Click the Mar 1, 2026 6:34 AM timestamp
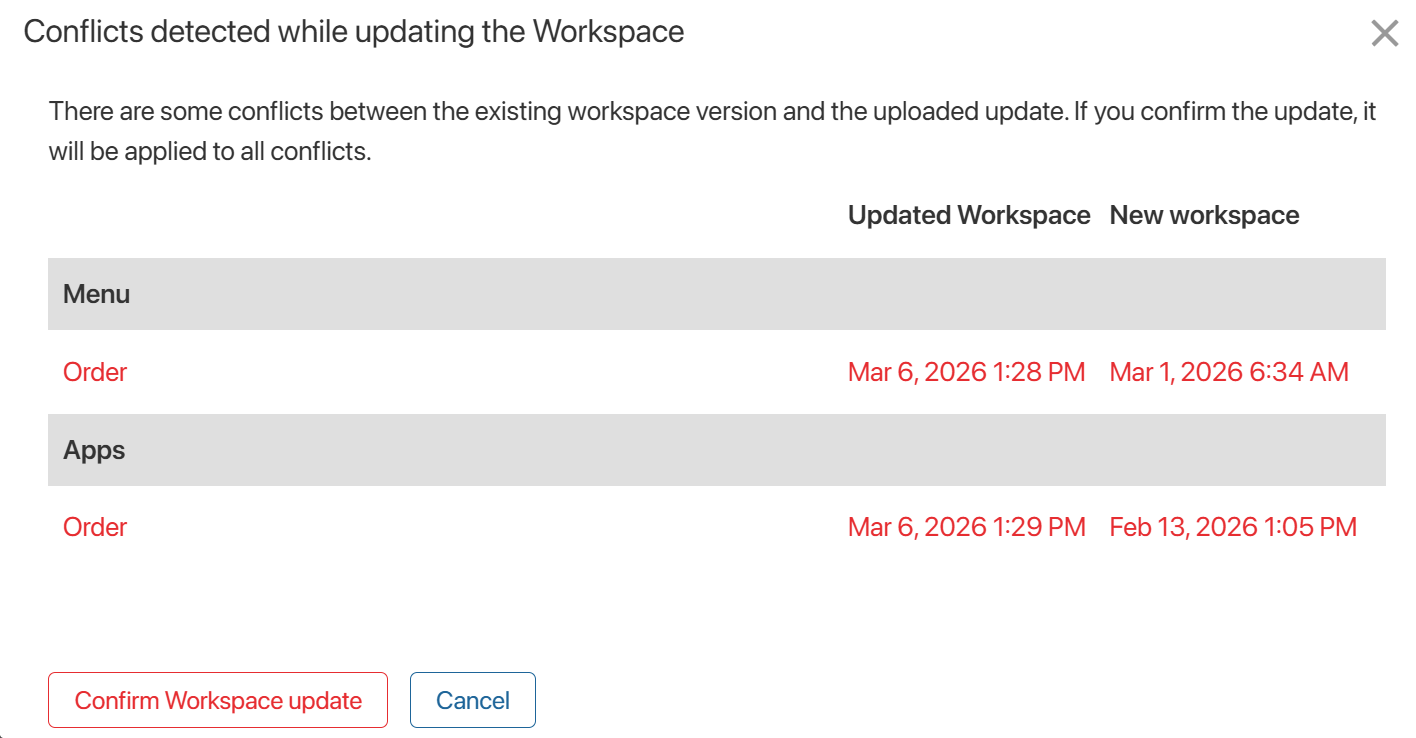Screen dimensions: 1416x738 tap(1229, 371)
